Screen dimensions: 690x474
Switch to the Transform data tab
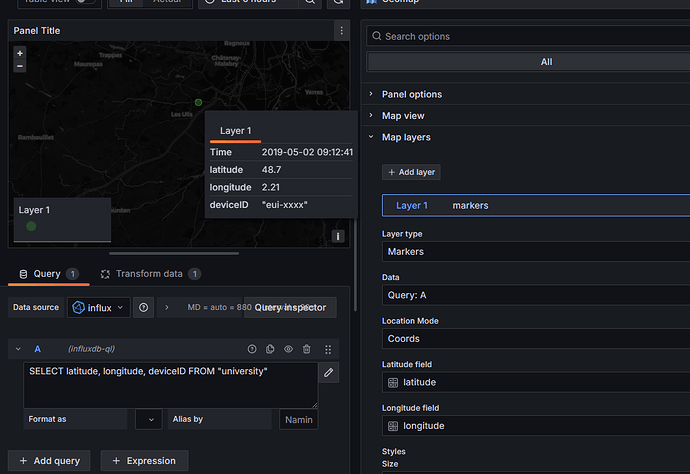(x=150, y=274)
